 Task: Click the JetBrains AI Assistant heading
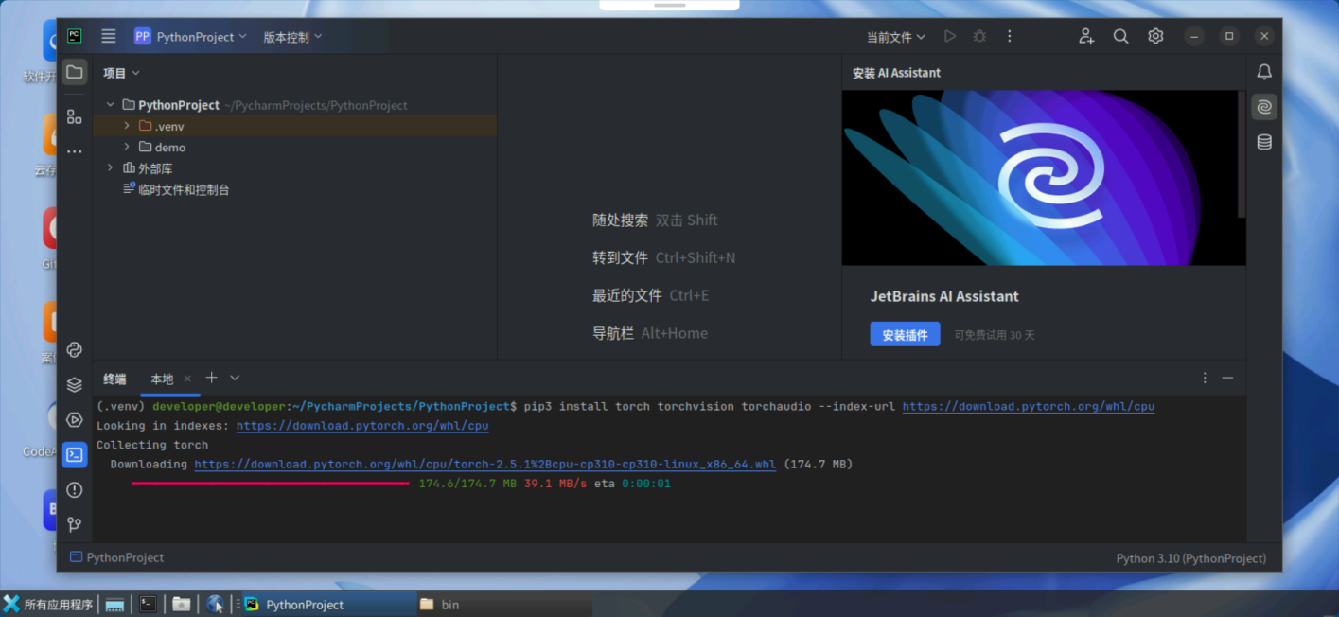[x=944, y=296]
